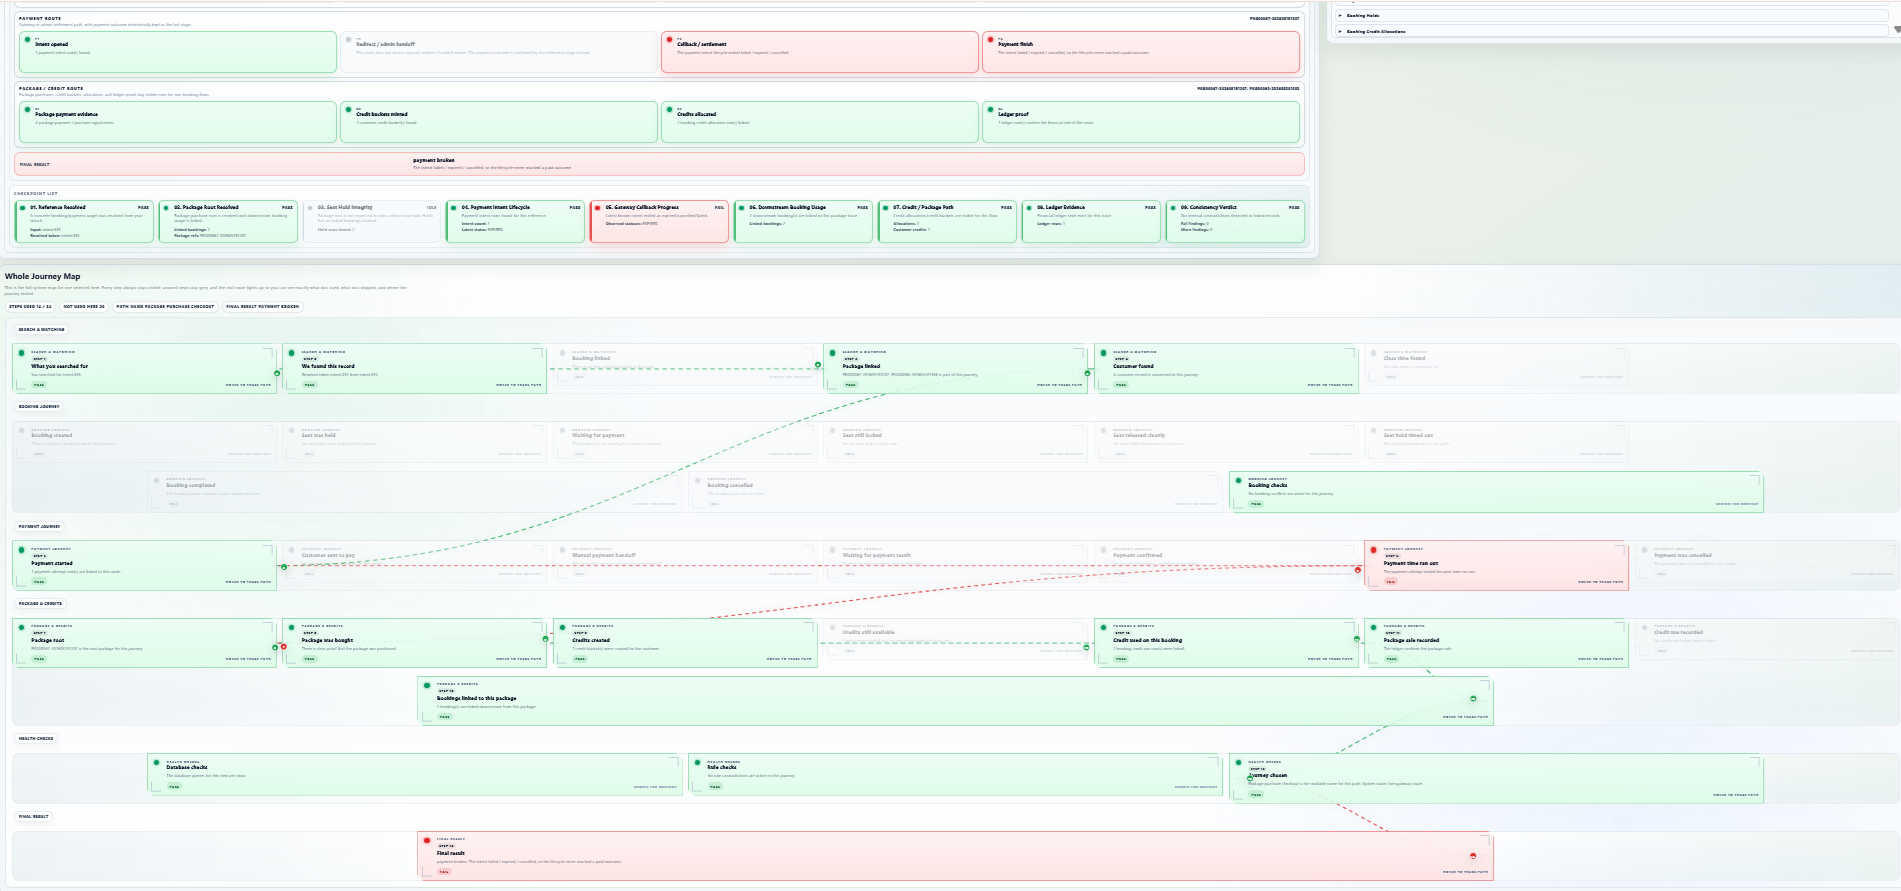
Task: Click the green dot on Database checks node
Action: (157, 762)
